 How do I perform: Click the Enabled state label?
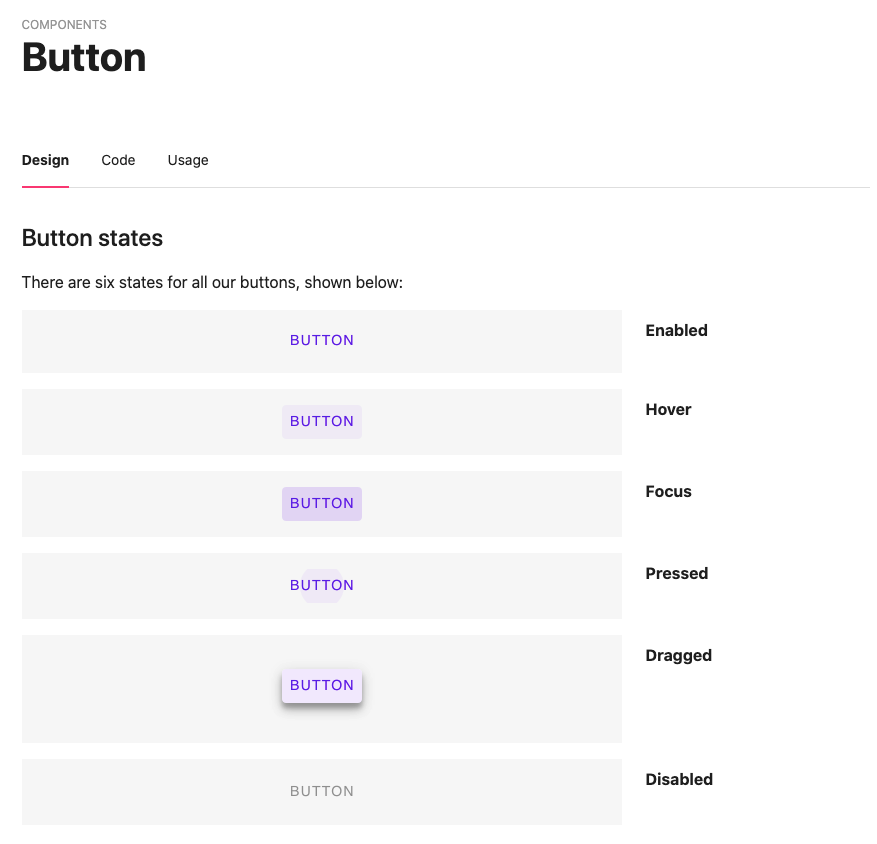[x=676, y=330]
